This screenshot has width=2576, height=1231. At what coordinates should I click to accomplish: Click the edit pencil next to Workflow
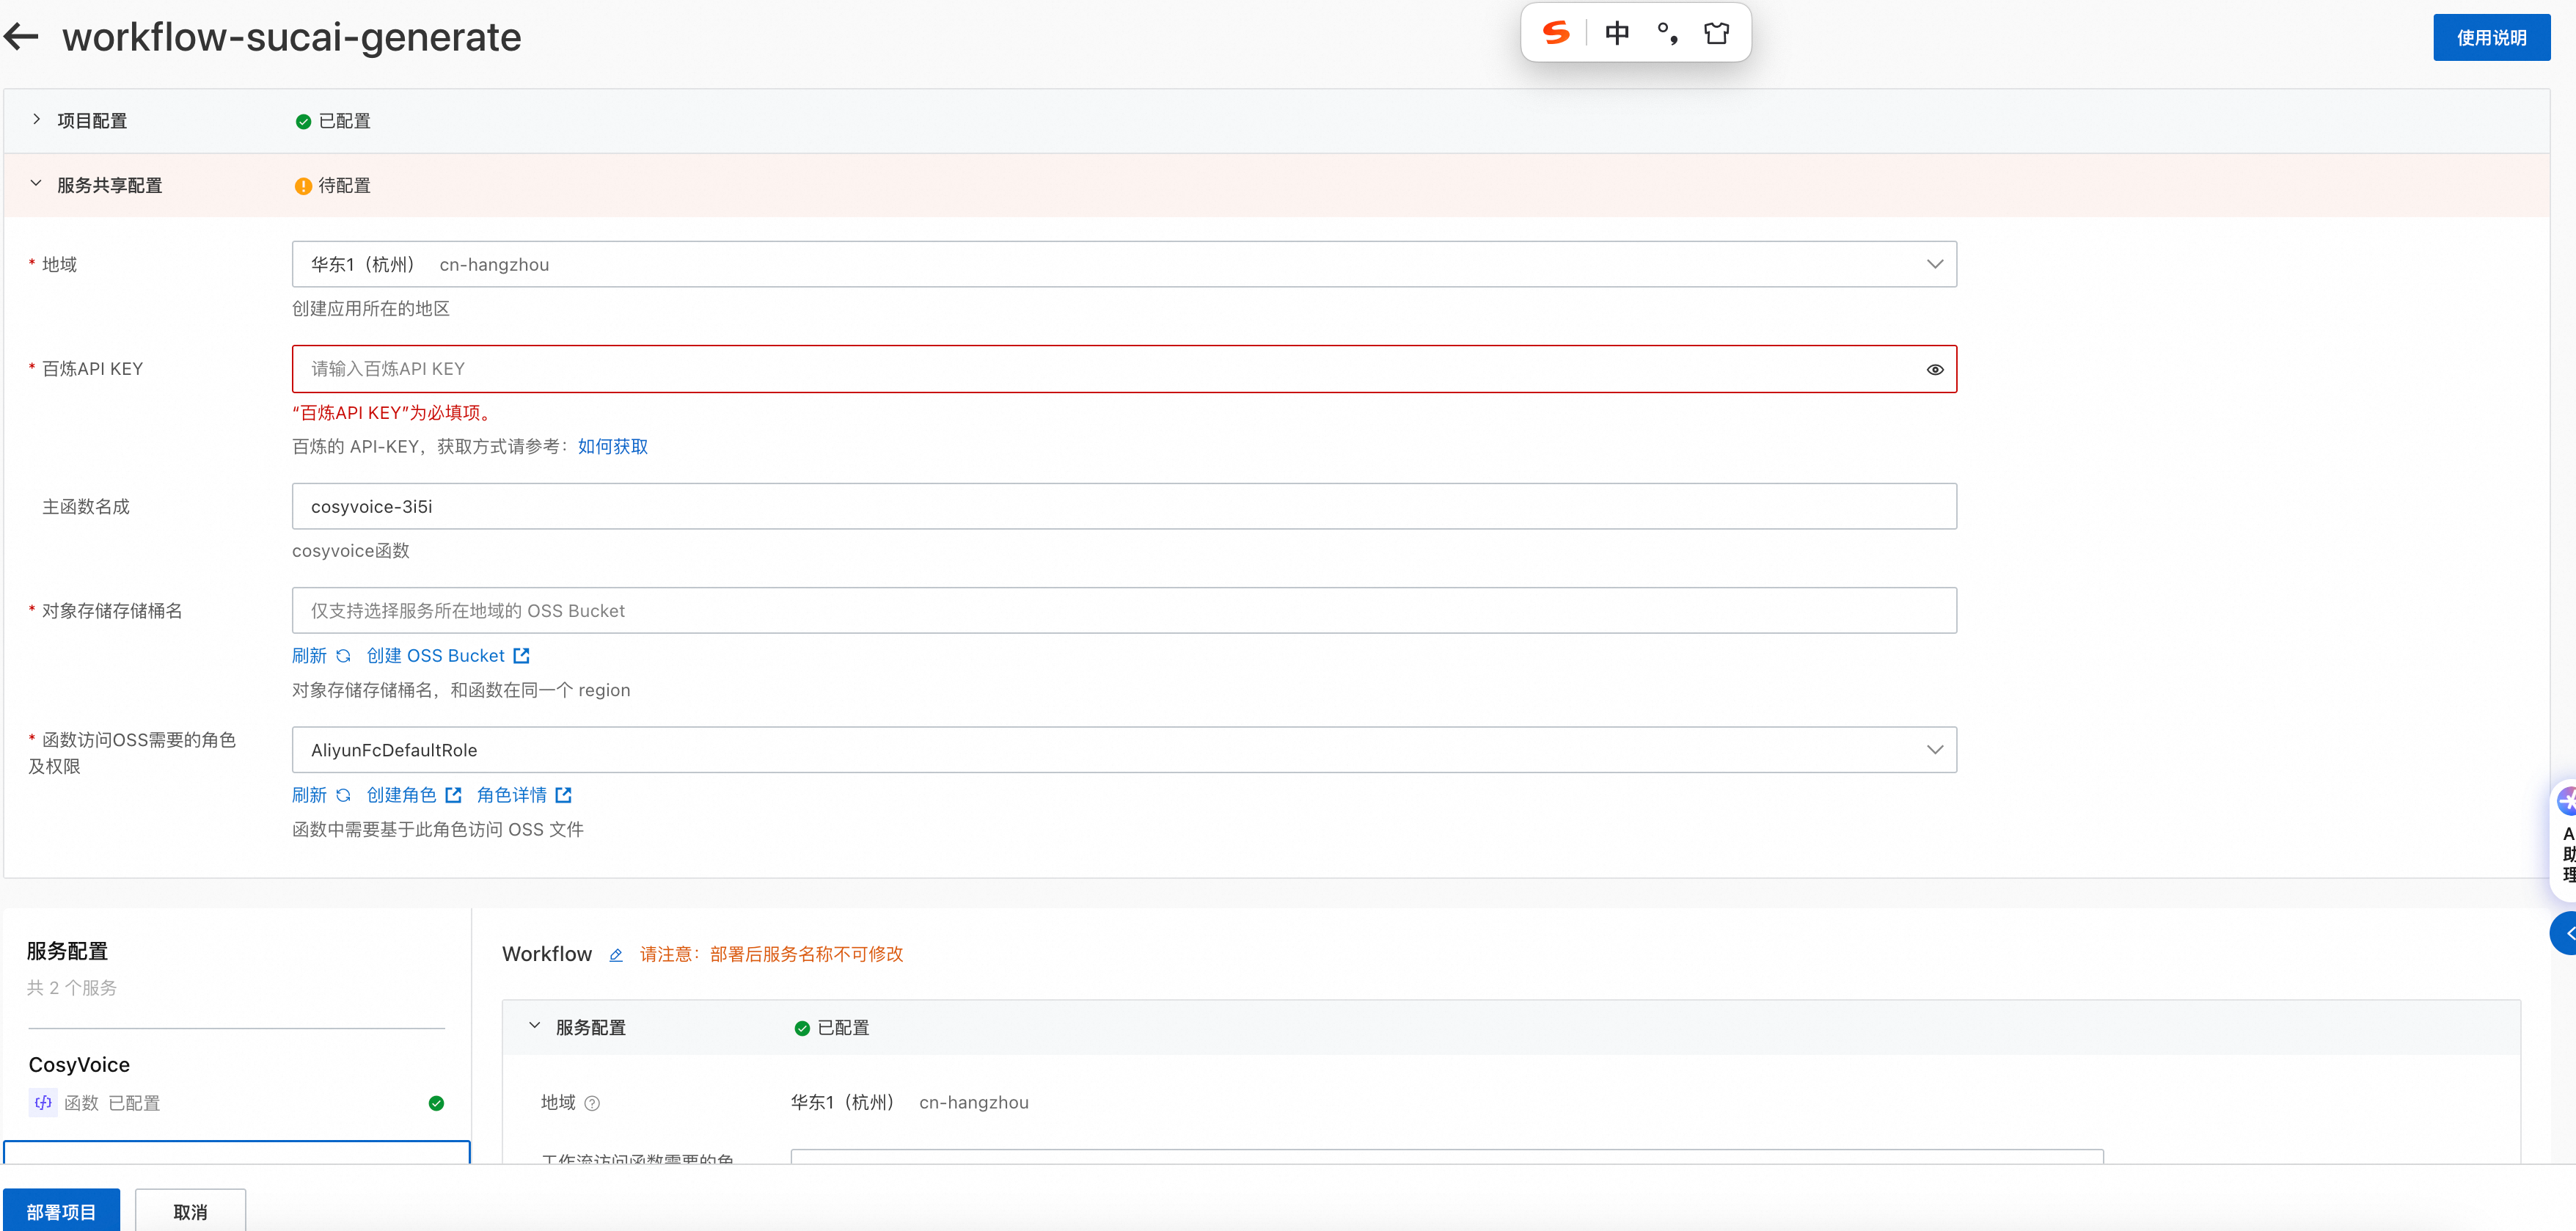point(616,955)
